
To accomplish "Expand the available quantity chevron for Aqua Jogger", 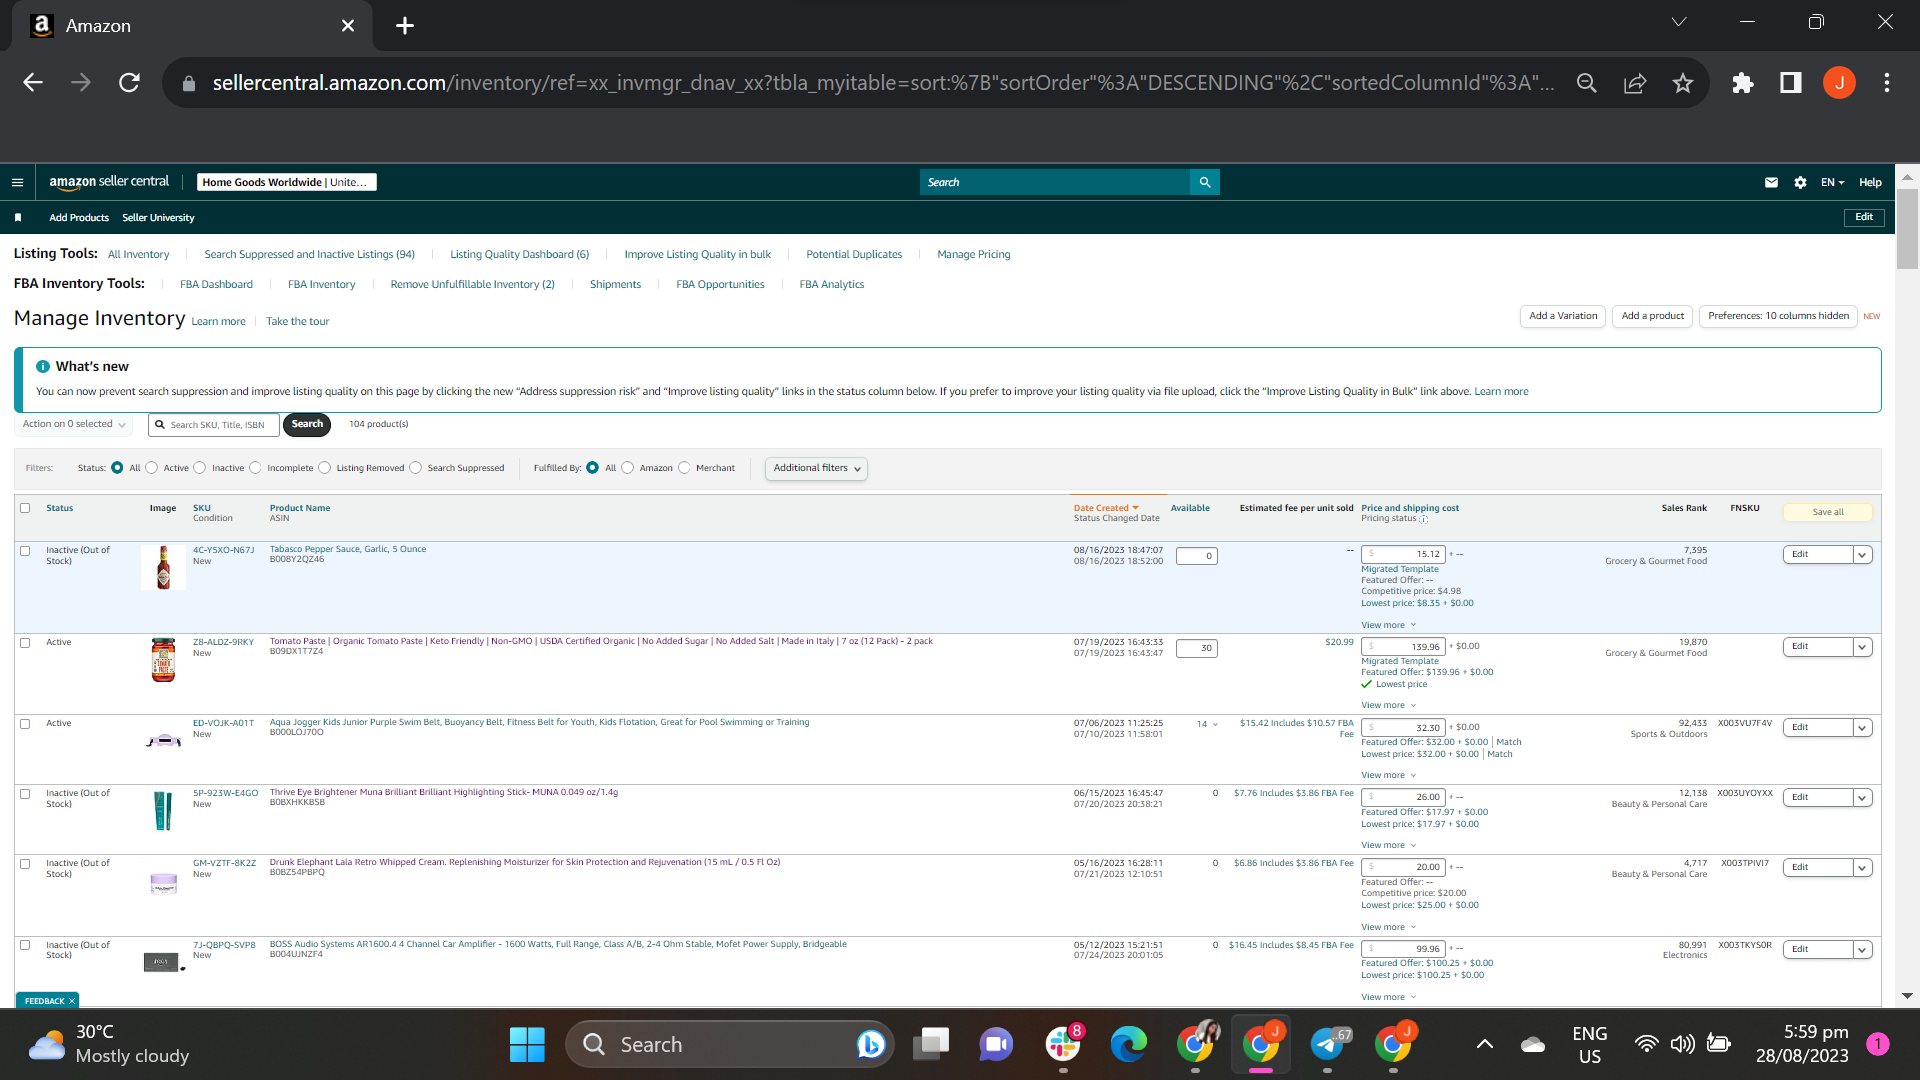I will click(x=1215, y=724).
